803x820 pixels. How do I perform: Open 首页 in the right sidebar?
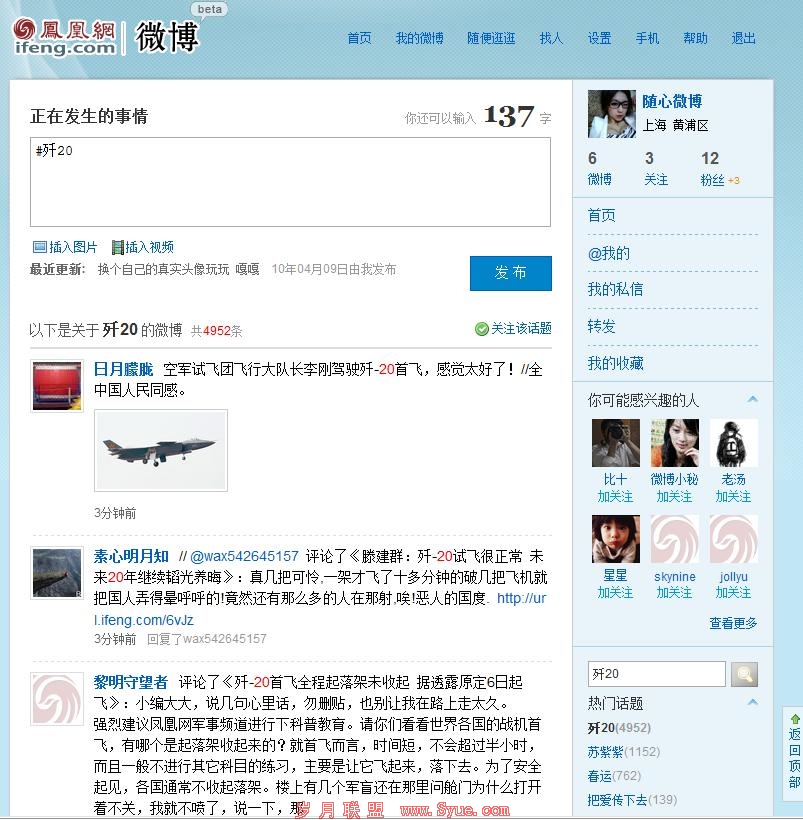click(x=602, y=215)
